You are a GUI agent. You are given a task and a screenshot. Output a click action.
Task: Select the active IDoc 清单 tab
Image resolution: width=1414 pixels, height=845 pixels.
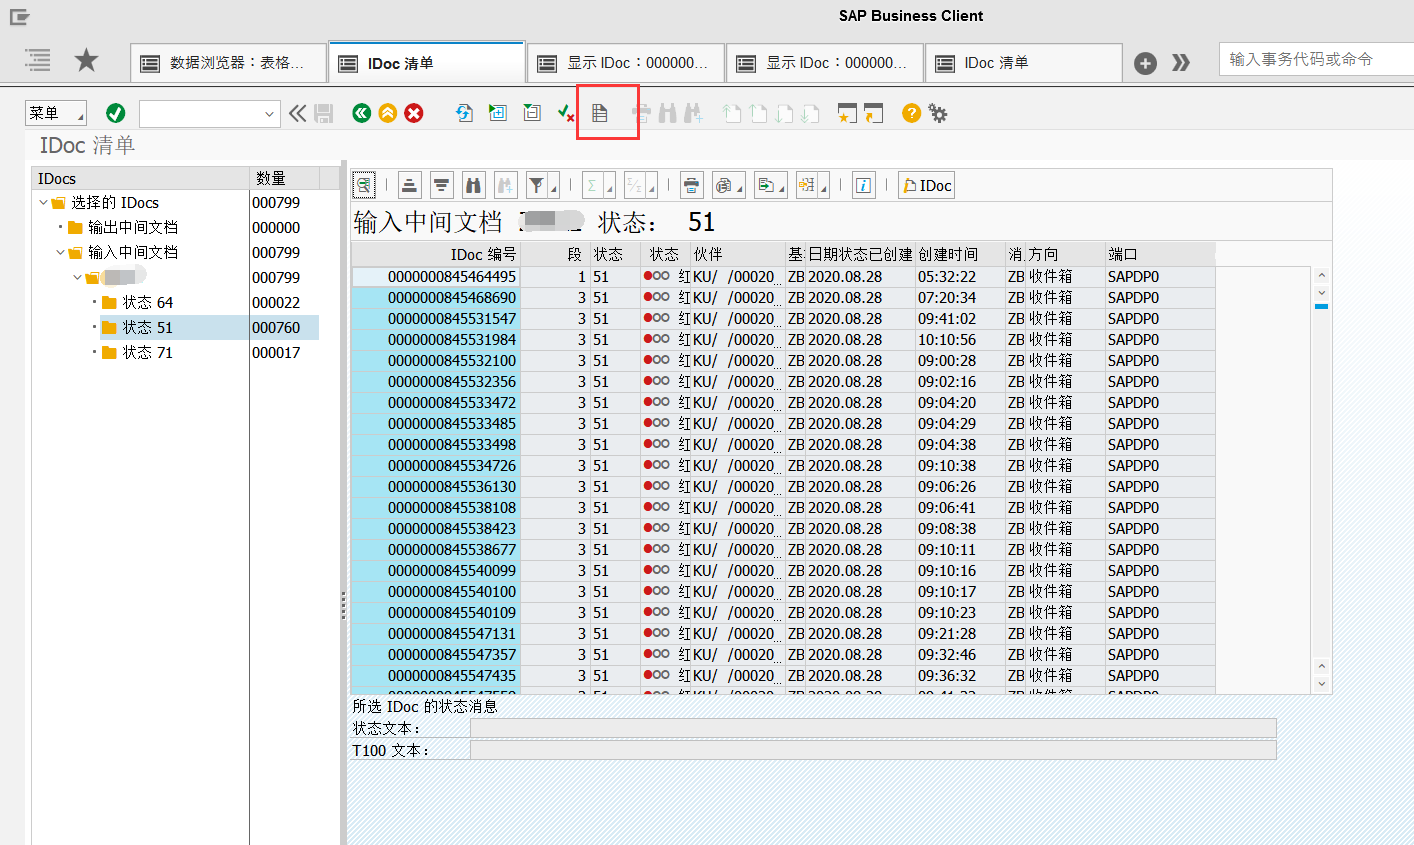[x=427, y=63]
